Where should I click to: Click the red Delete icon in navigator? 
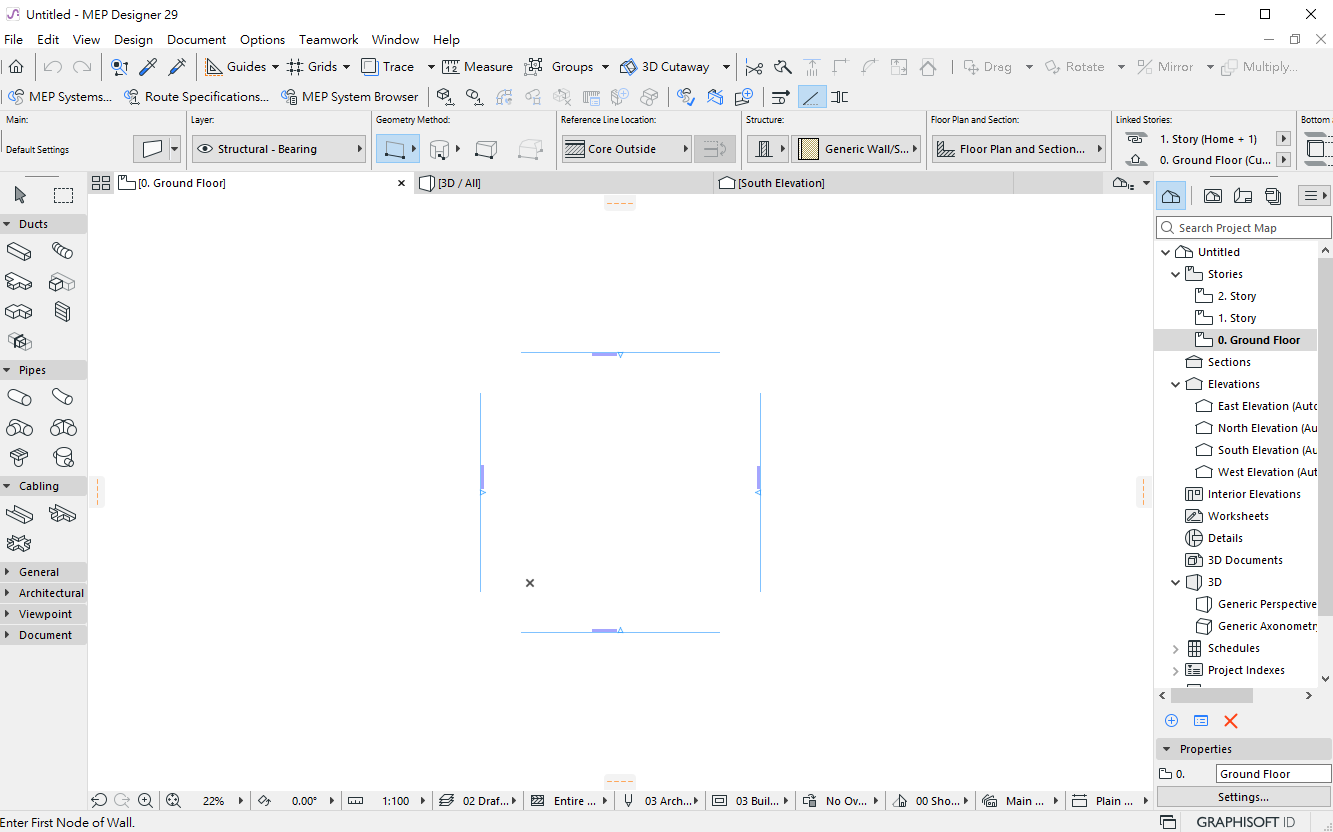point(1231,721)
